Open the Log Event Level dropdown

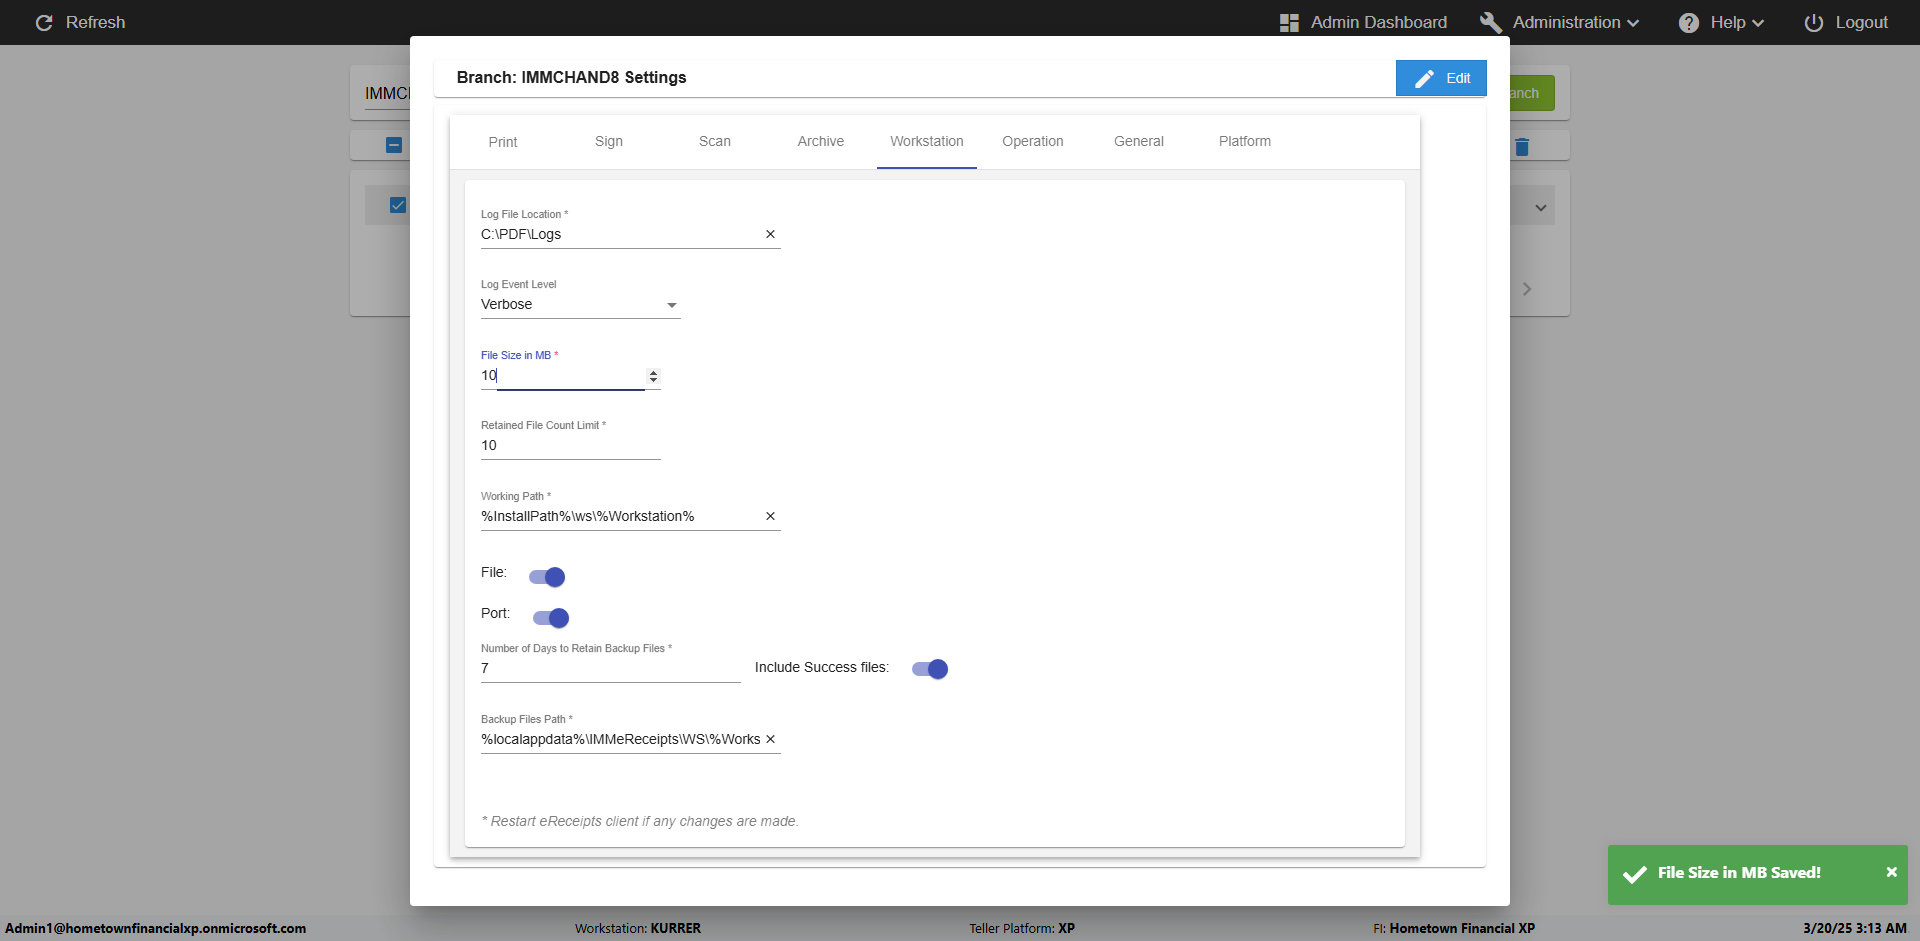(580, 305)
